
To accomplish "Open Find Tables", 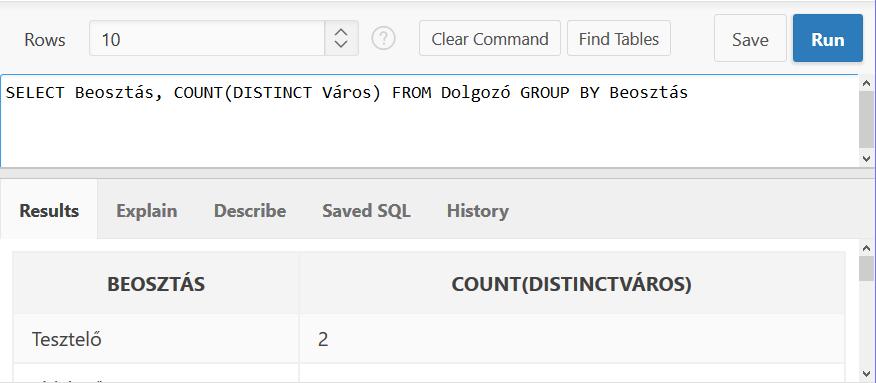I will [619, 39].
